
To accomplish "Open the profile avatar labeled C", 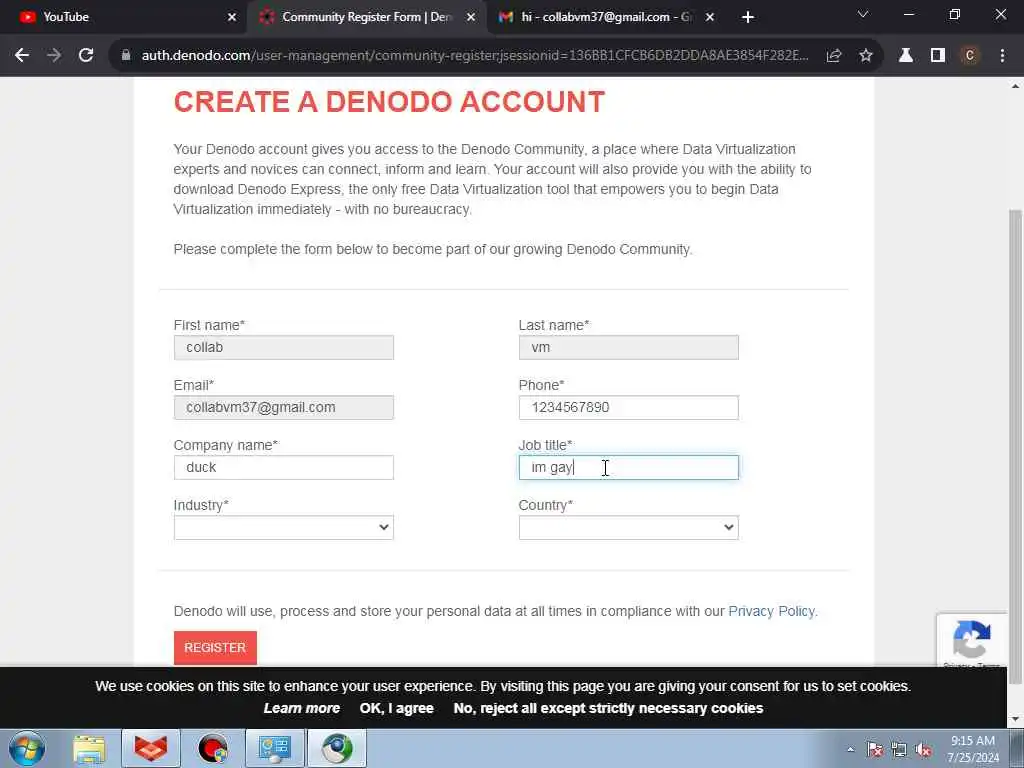I will pos(970,56).
